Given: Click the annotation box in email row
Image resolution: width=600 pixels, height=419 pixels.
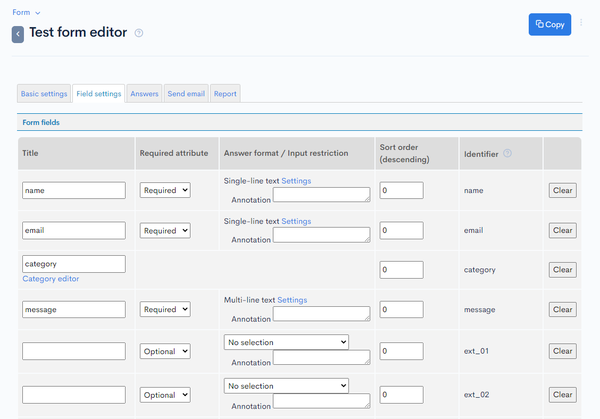Looking at the screenshot, I should click(321, 235).
